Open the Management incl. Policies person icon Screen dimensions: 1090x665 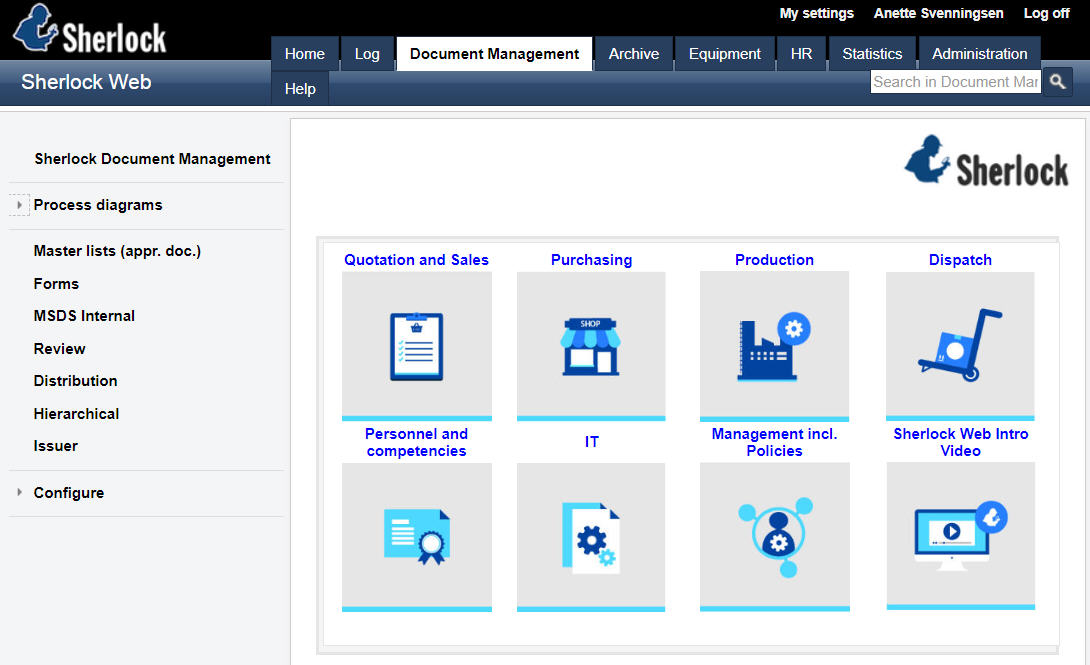[x=774, y=537]
